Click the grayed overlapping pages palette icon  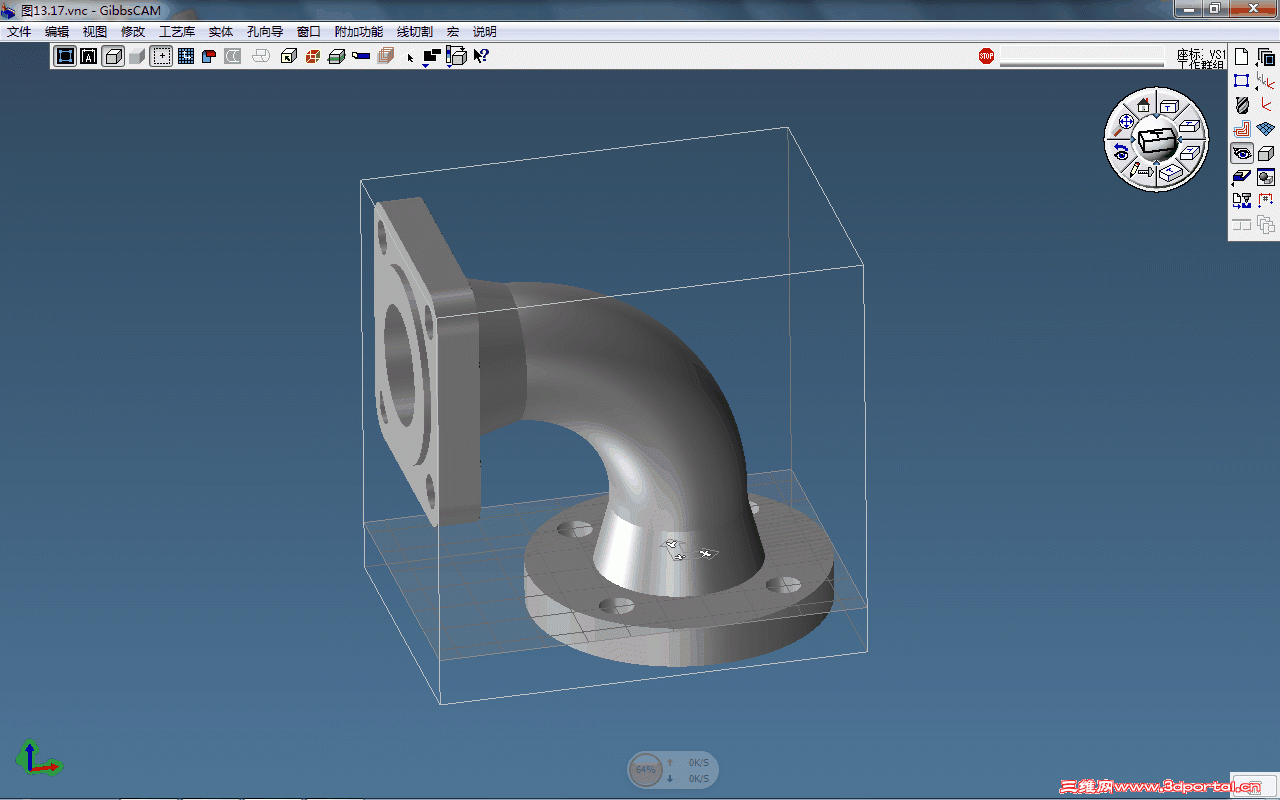1265,225
